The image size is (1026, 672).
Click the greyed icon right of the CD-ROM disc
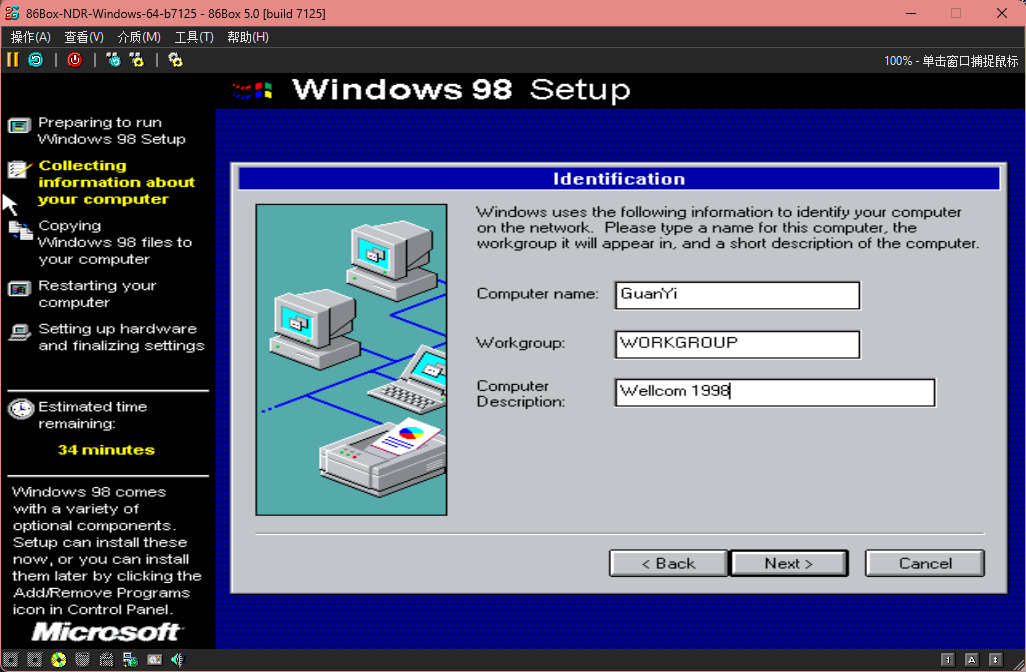pos(82,660)
